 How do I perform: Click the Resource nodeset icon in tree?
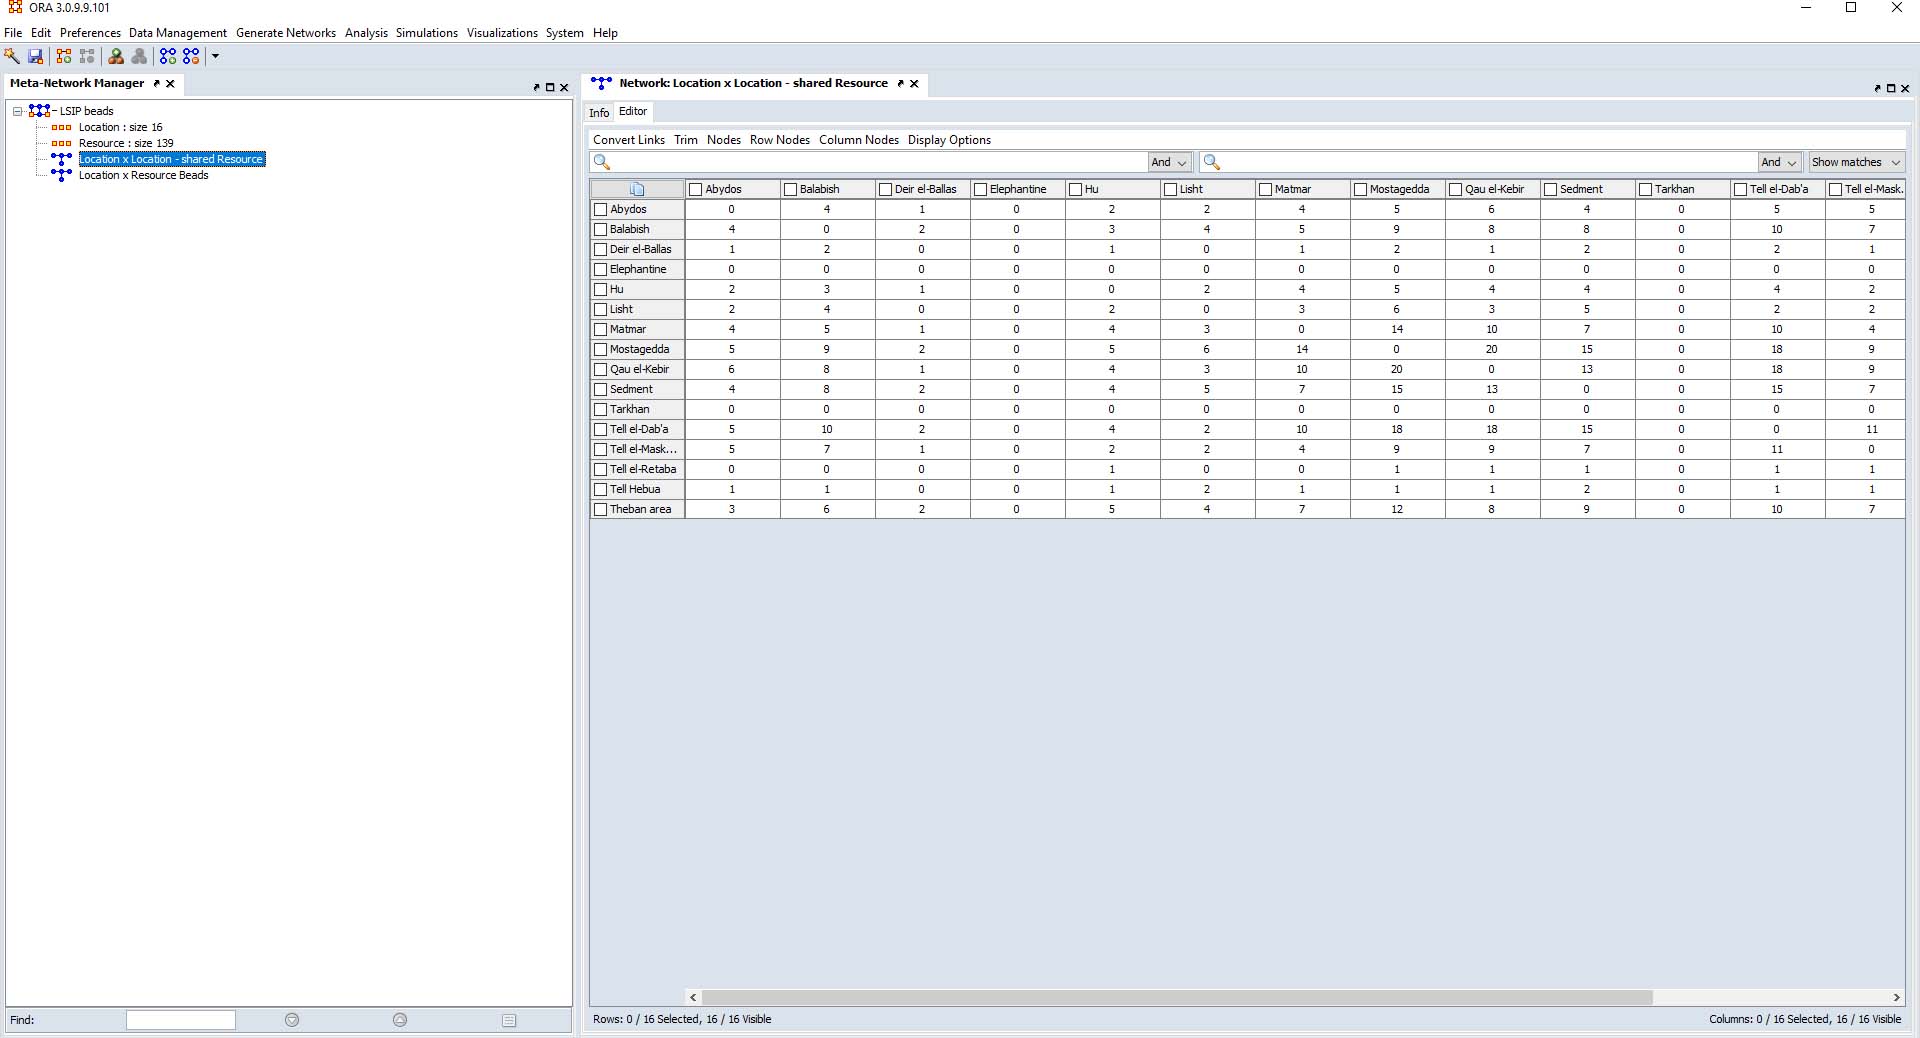(61, 143)
